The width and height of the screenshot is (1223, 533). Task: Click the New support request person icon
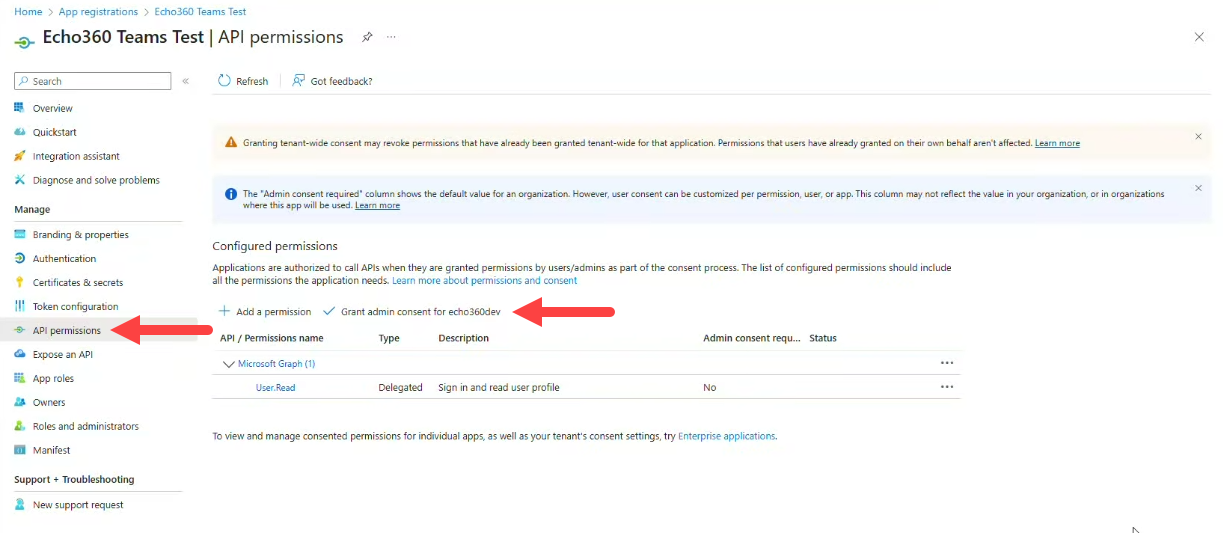[20, 504]
